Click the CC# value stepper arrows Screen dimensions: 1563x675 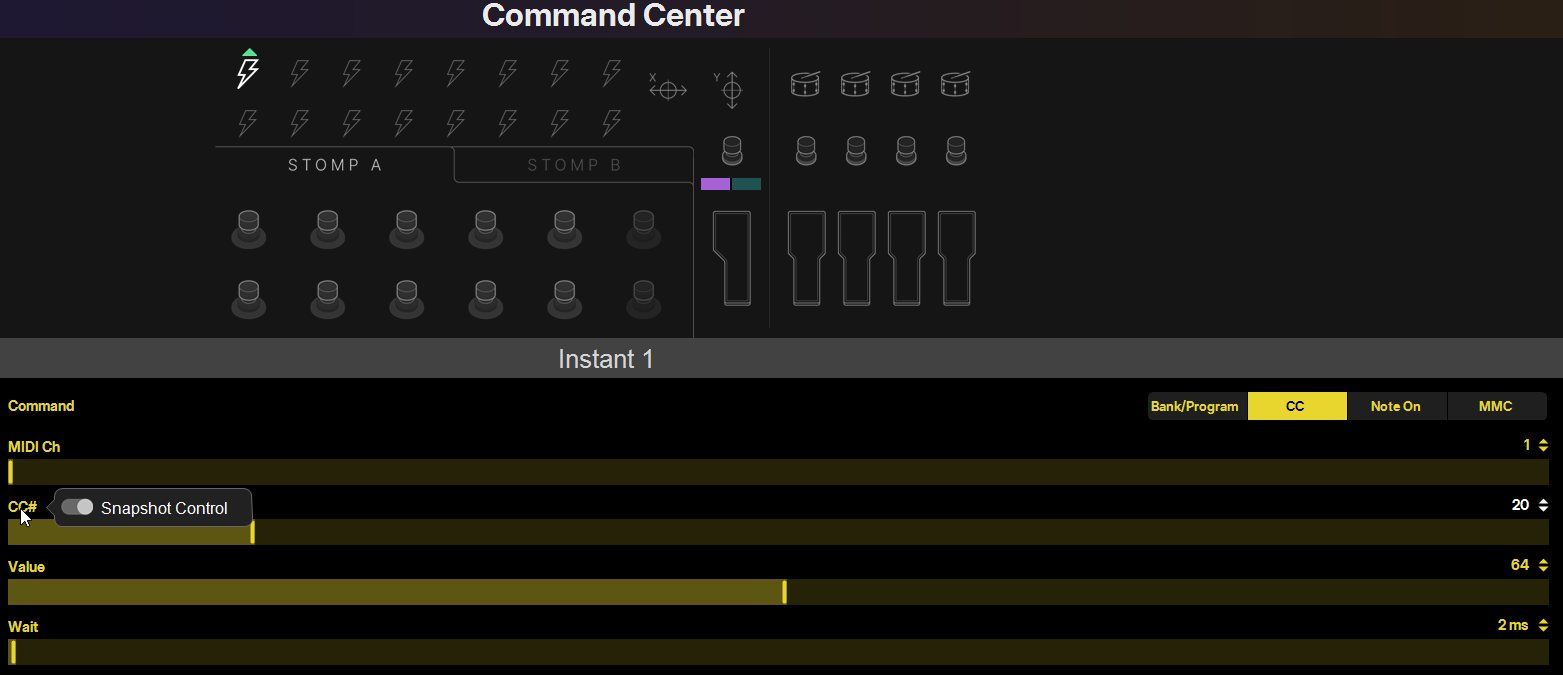click(x=1543, y=505)
